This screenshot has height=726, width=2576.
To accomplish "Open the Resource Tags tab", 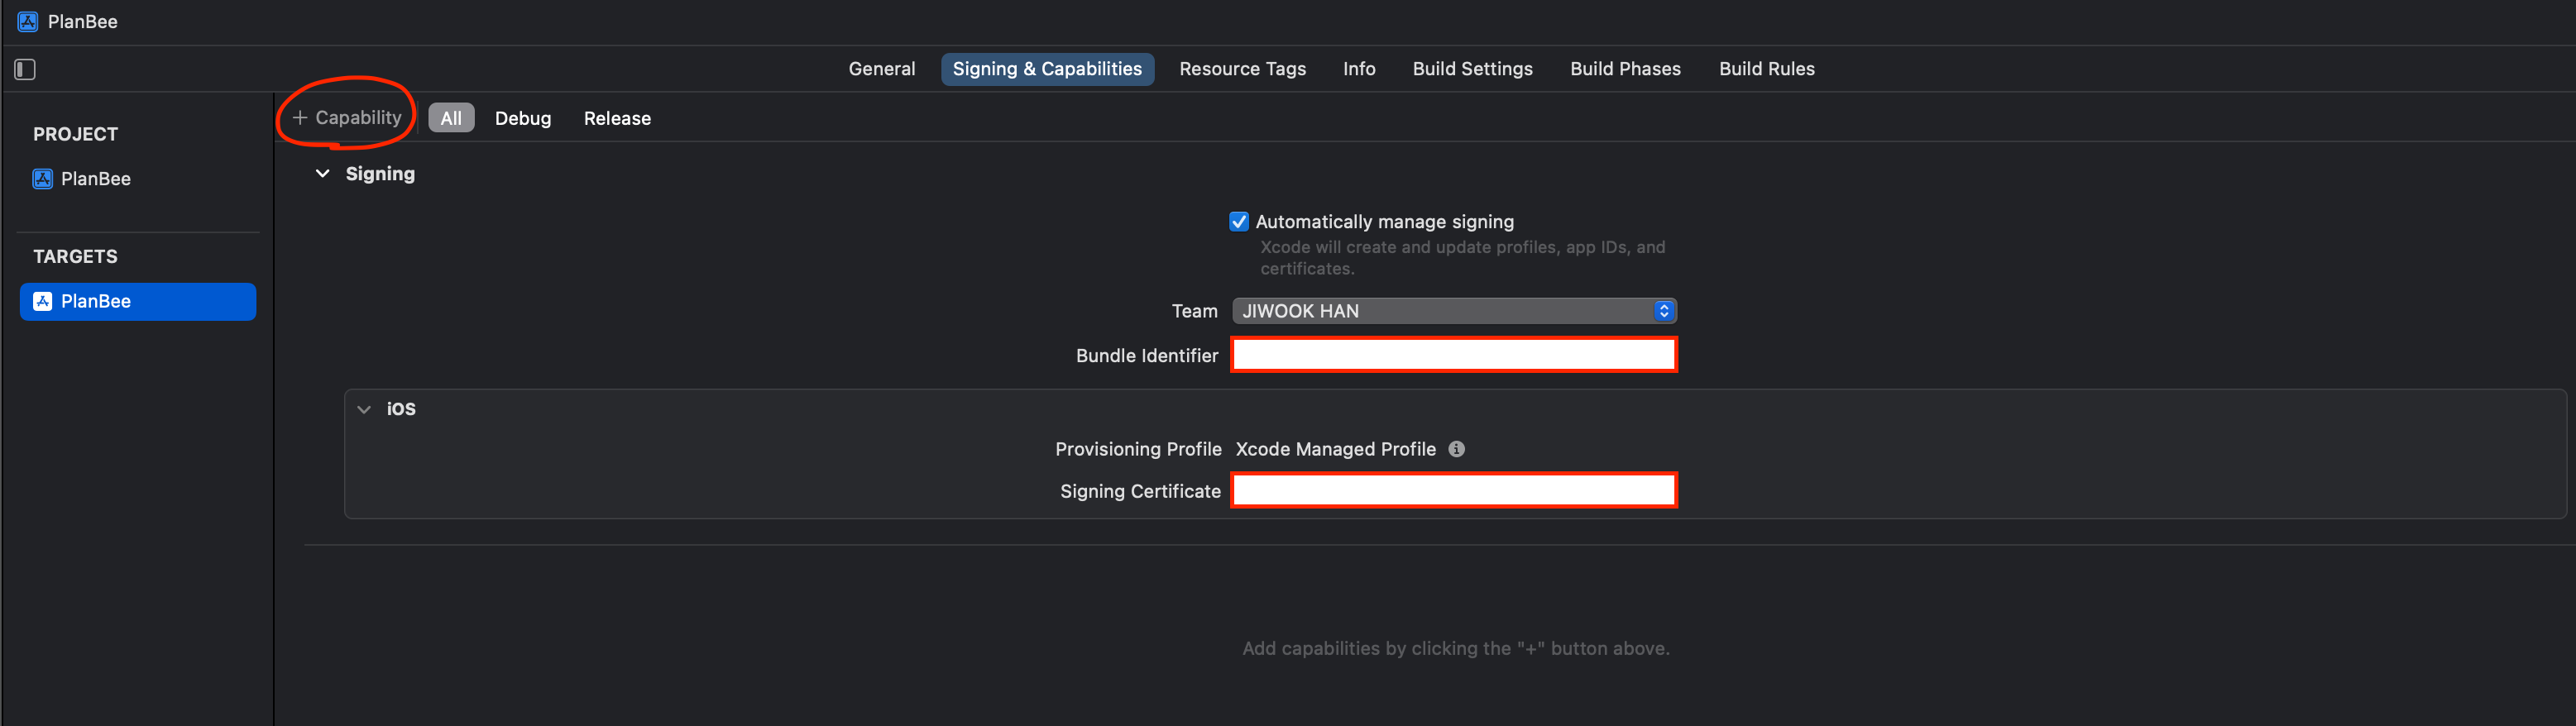I will point(1242,69).
